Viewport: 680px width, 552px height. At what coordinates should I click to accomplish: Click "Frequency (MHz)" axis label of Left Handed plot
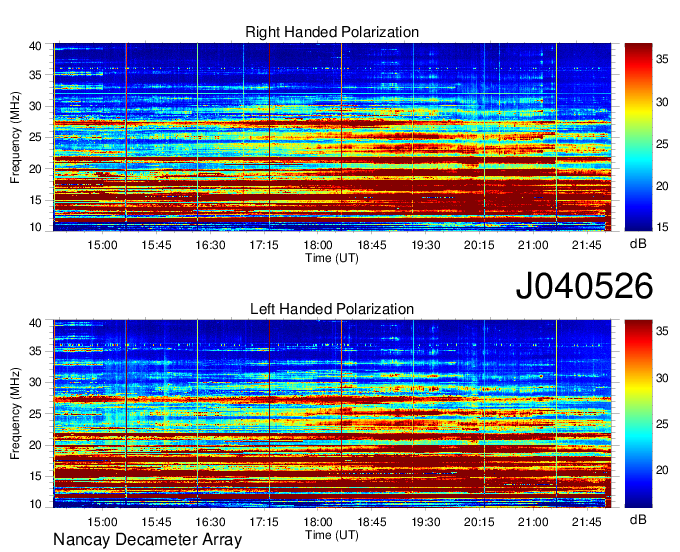15,414
